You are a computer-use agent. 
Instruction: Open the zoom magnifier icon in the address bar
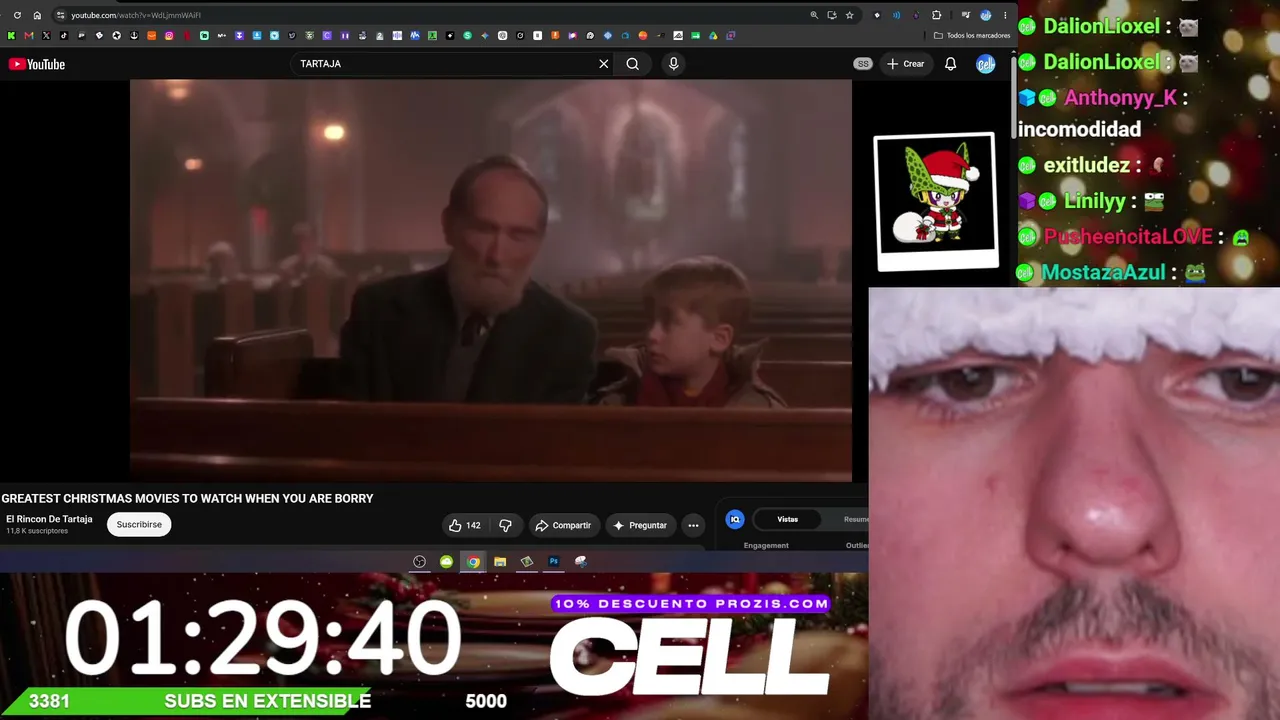(814, 15)
